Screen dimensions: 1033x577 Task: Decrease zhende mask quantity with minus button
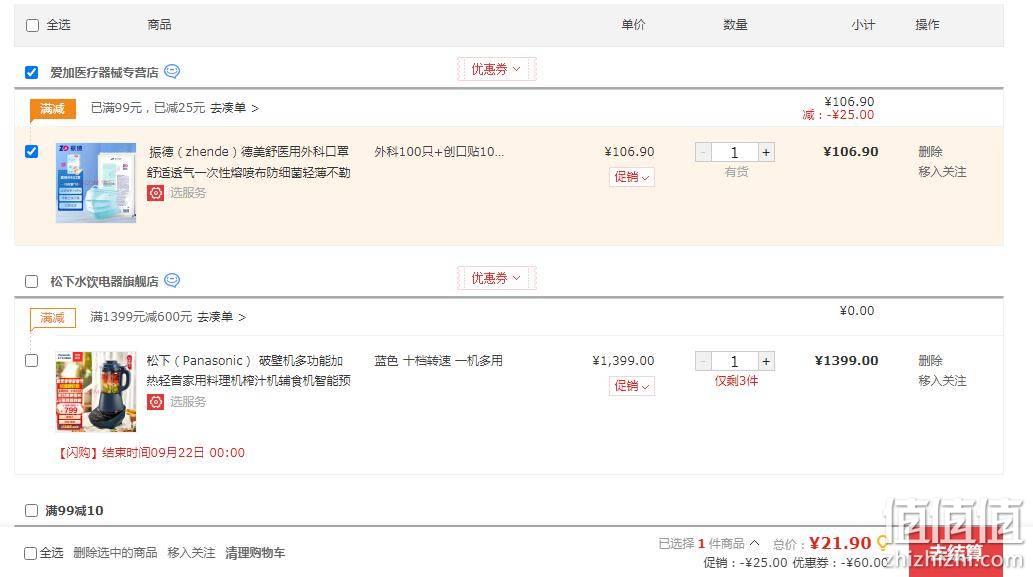(x=703, y=152)
